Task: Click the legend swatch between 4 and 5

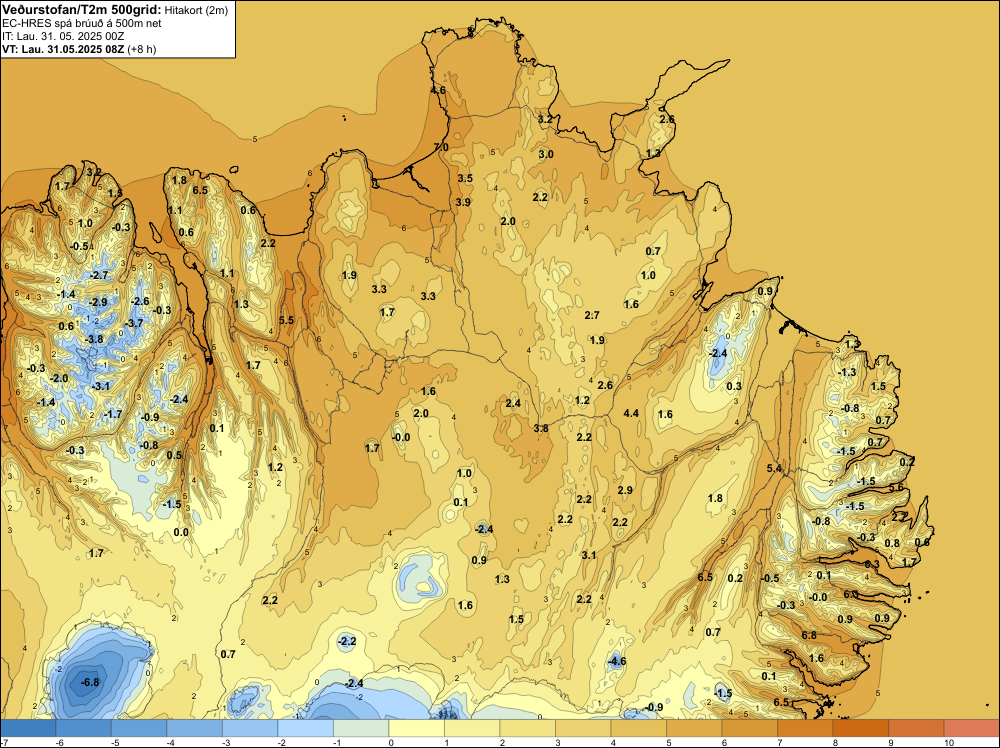Action: (638, 728)
